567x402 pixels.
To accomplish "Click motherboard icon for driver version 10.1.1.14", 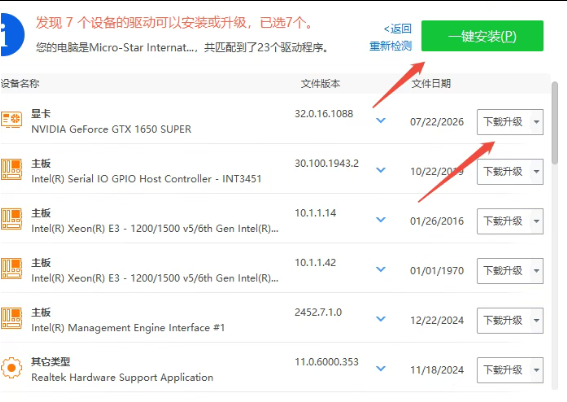I will [11, 219].
